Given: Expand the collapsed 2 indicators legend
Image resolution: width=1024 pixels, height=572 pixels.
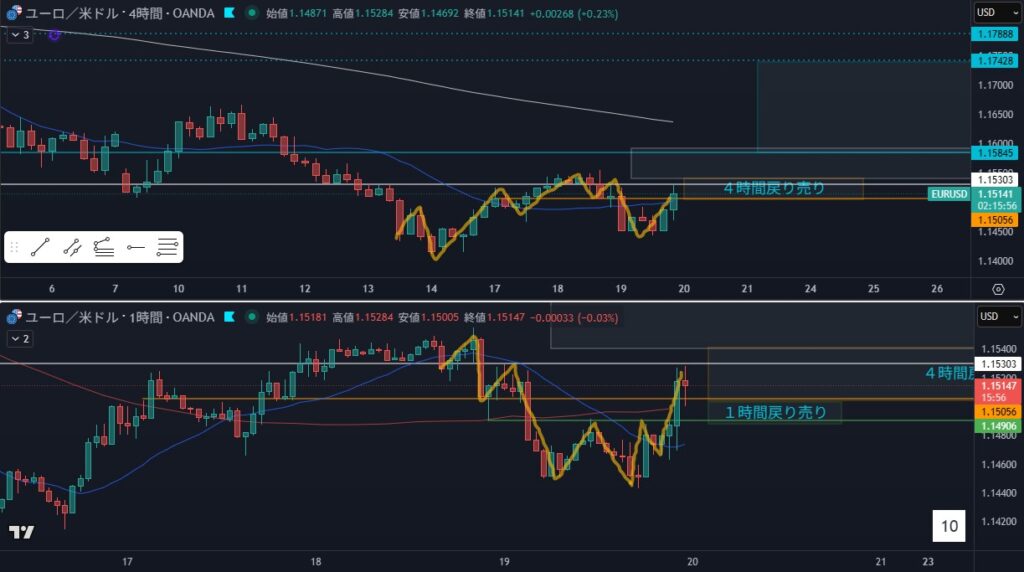Looking at the screenshot, I should coord(19,339).
